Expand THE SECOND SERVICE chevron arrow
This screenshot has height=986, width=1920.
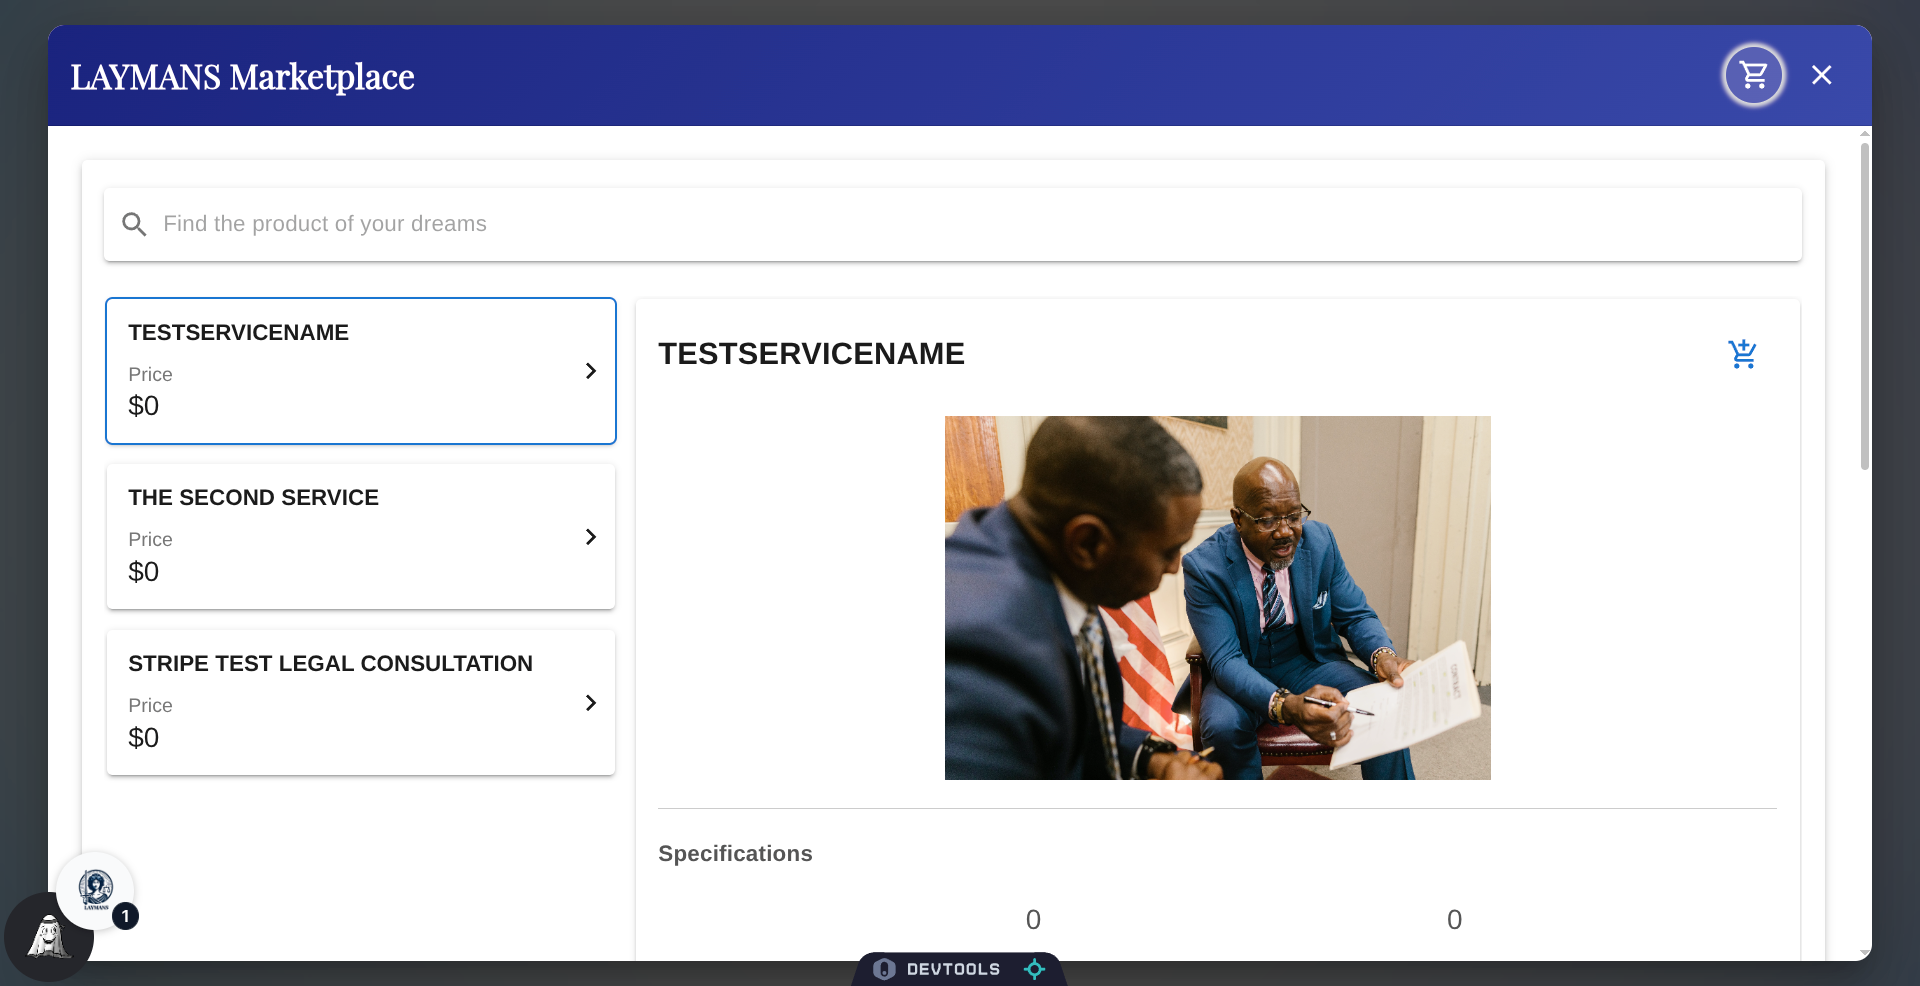point(590,537)
